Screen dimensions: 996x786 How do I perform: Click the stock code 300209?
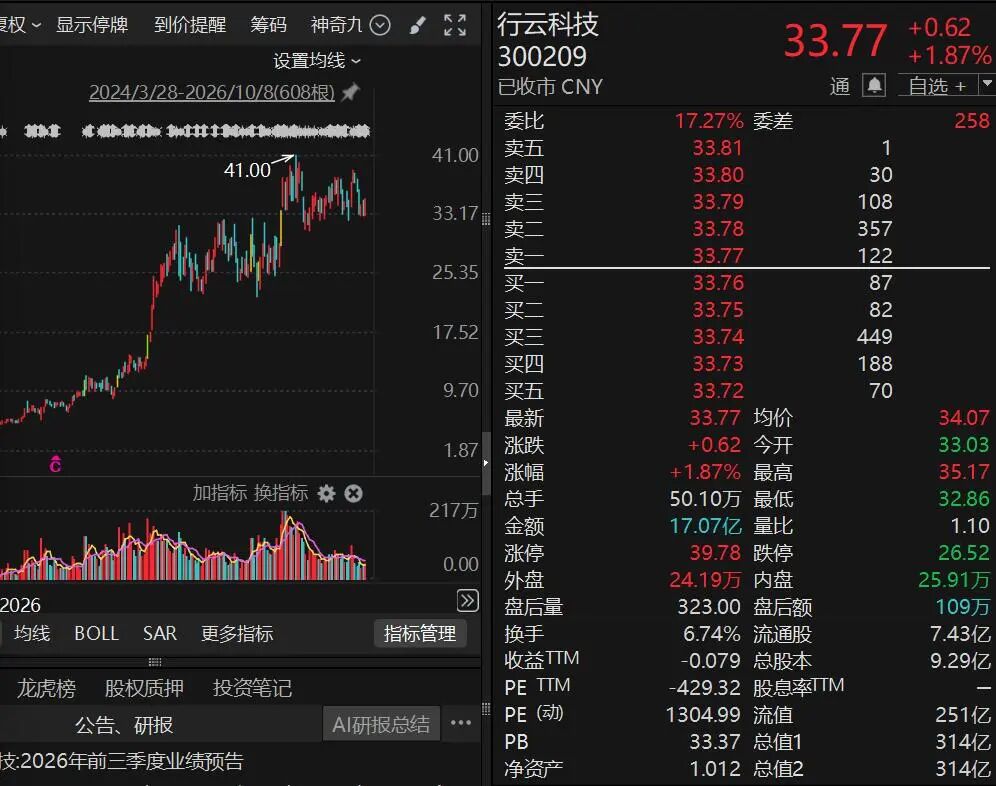point(542,57)
